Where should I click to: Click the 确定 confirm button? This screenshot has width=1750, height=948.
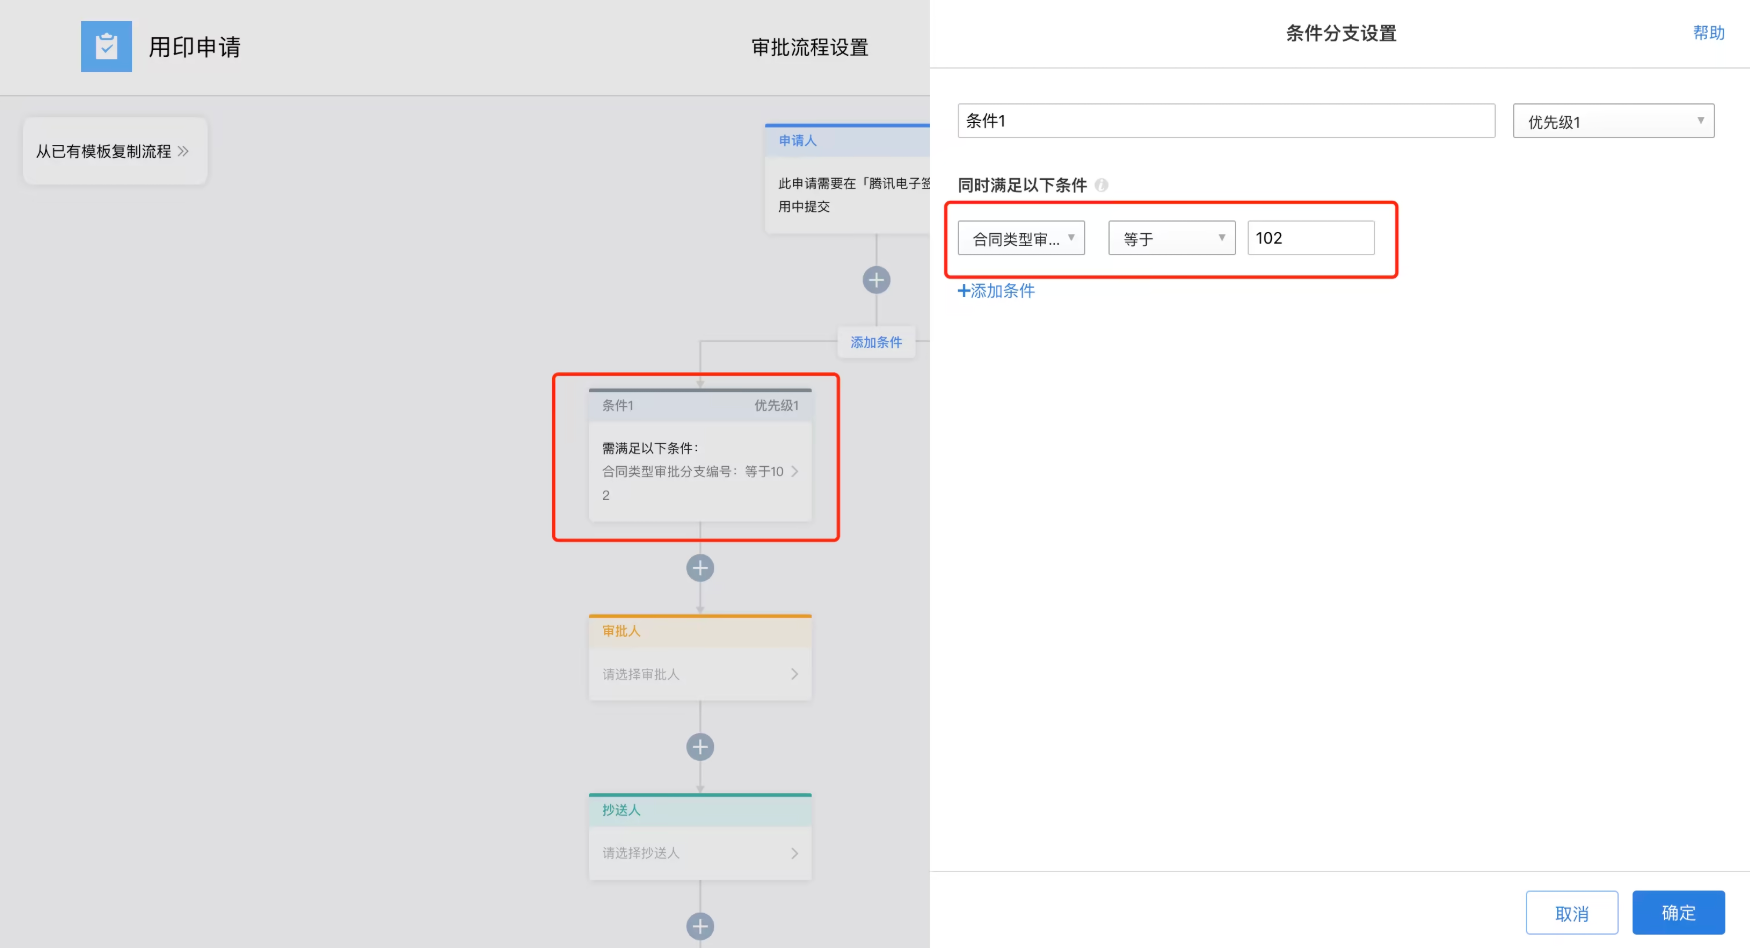[x=1678, y=912]
